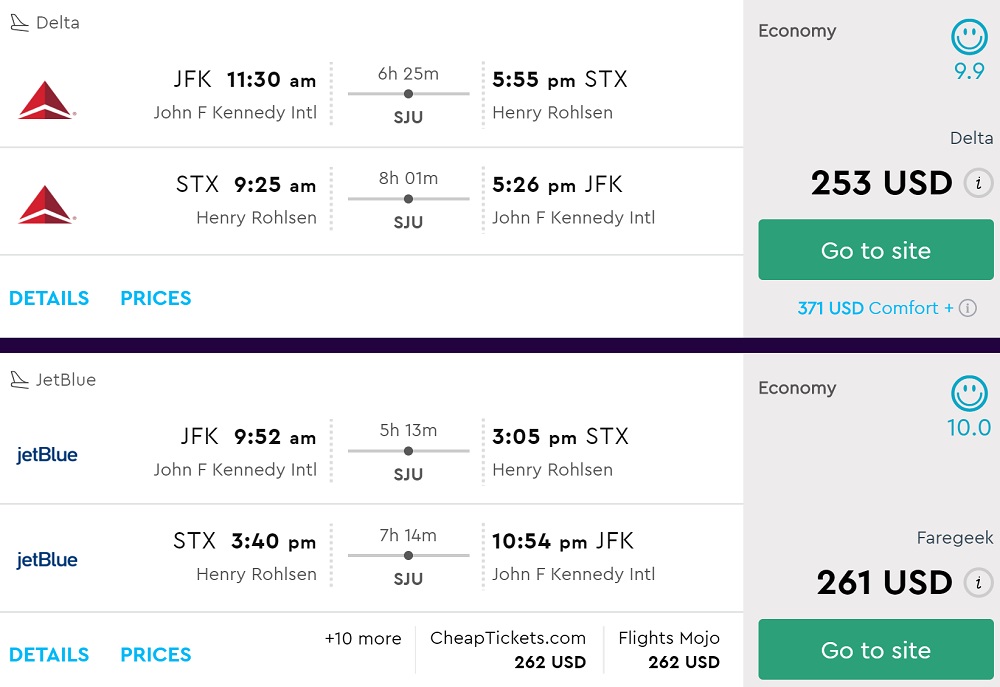
Task: Click the Go to site button for Faregeek
Action: click(x=876, y=650)
